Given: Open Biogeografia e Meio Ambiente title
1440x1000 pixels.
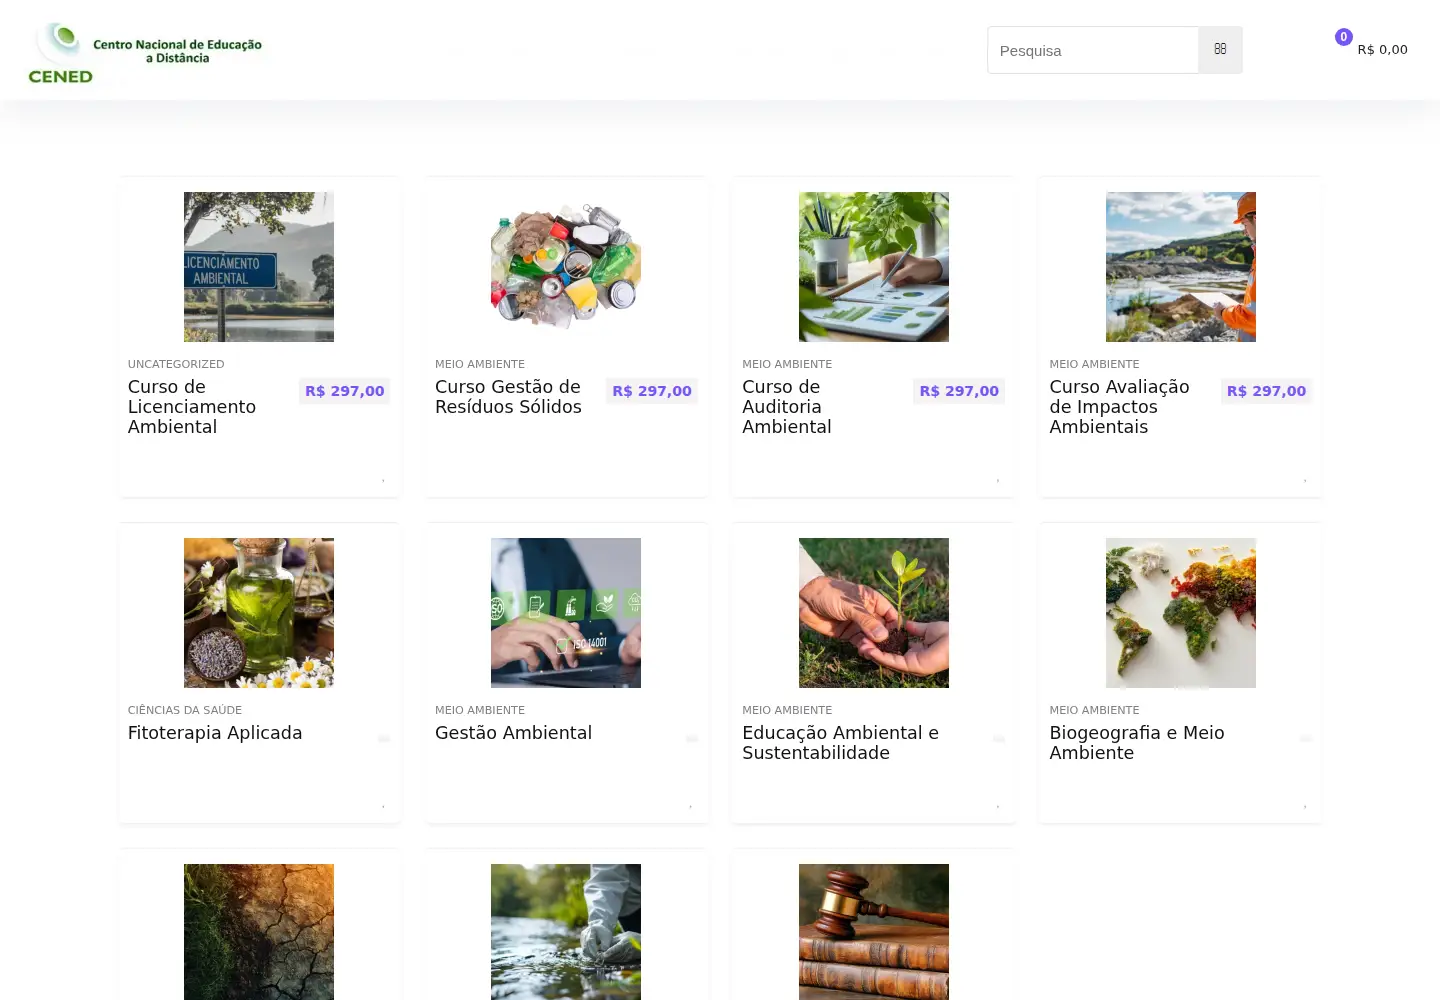Looking at the screenshot, I should click(x=1137, y=743).
